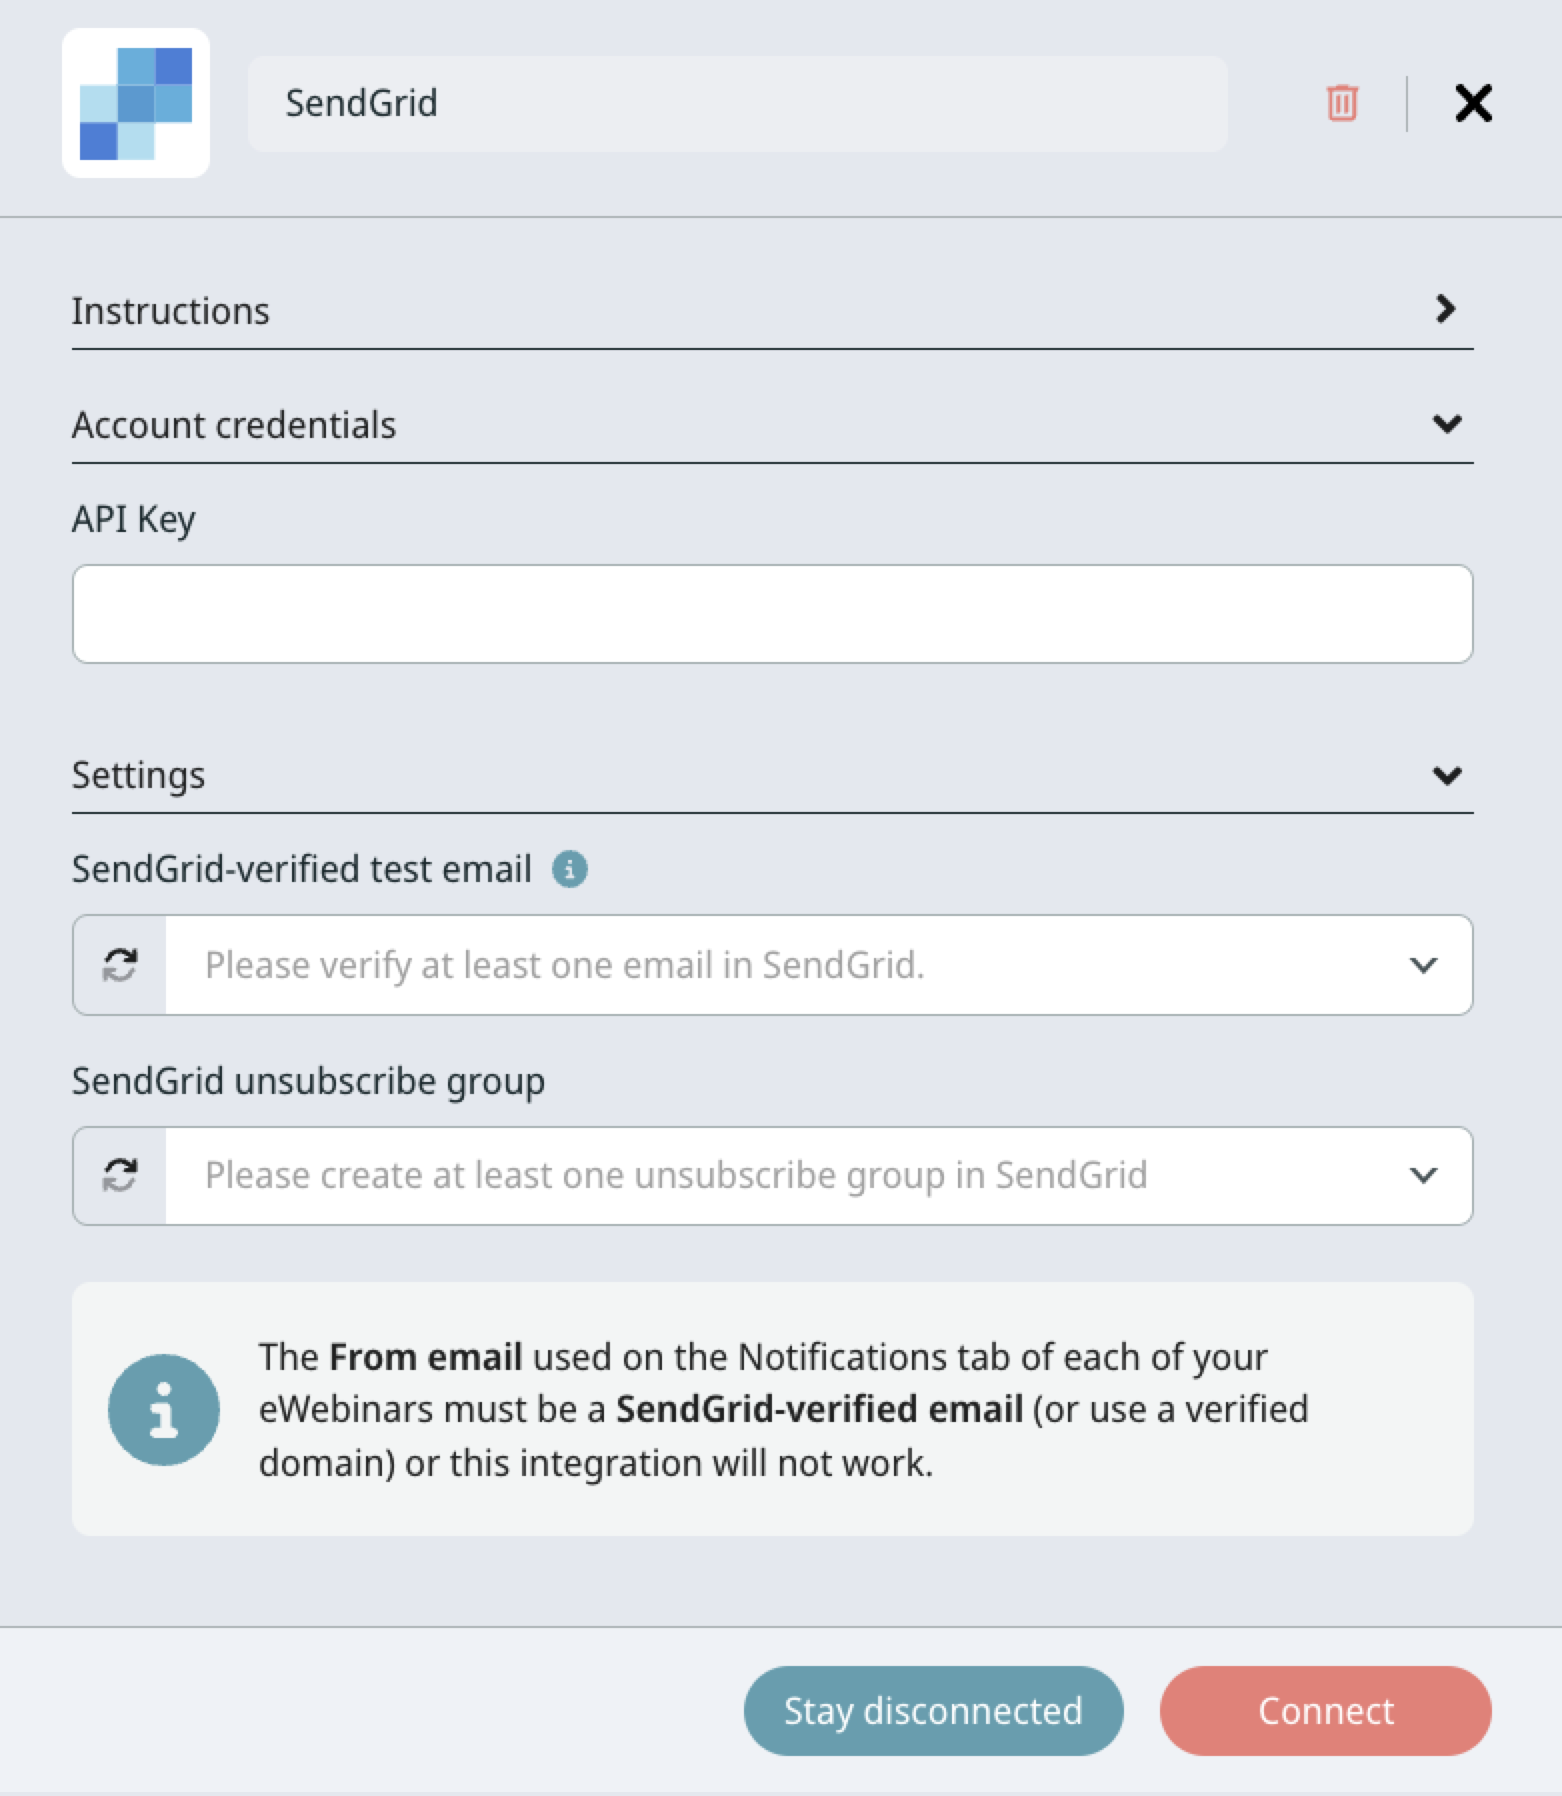Click the Instructions section header
Image resolution: width=1562 pixels, height=1796 pixels.
171,311
